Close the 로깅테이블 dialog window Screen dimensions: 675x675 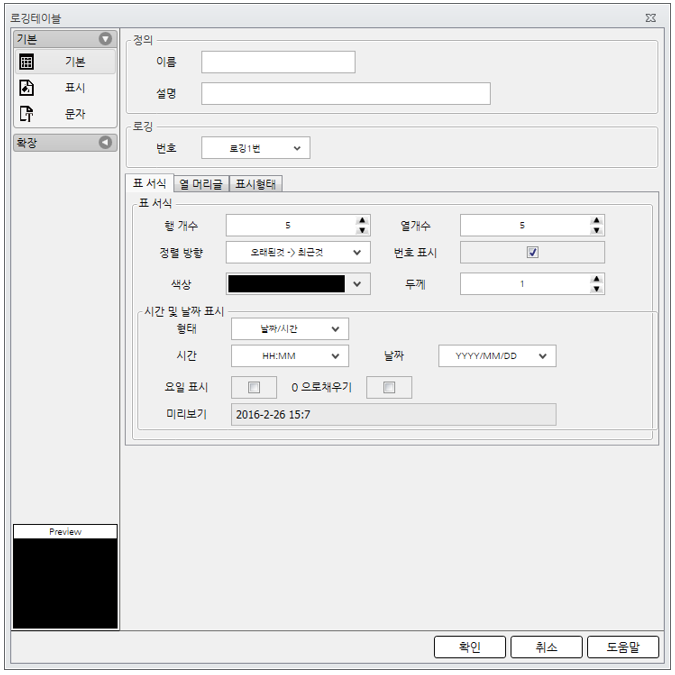650,18
